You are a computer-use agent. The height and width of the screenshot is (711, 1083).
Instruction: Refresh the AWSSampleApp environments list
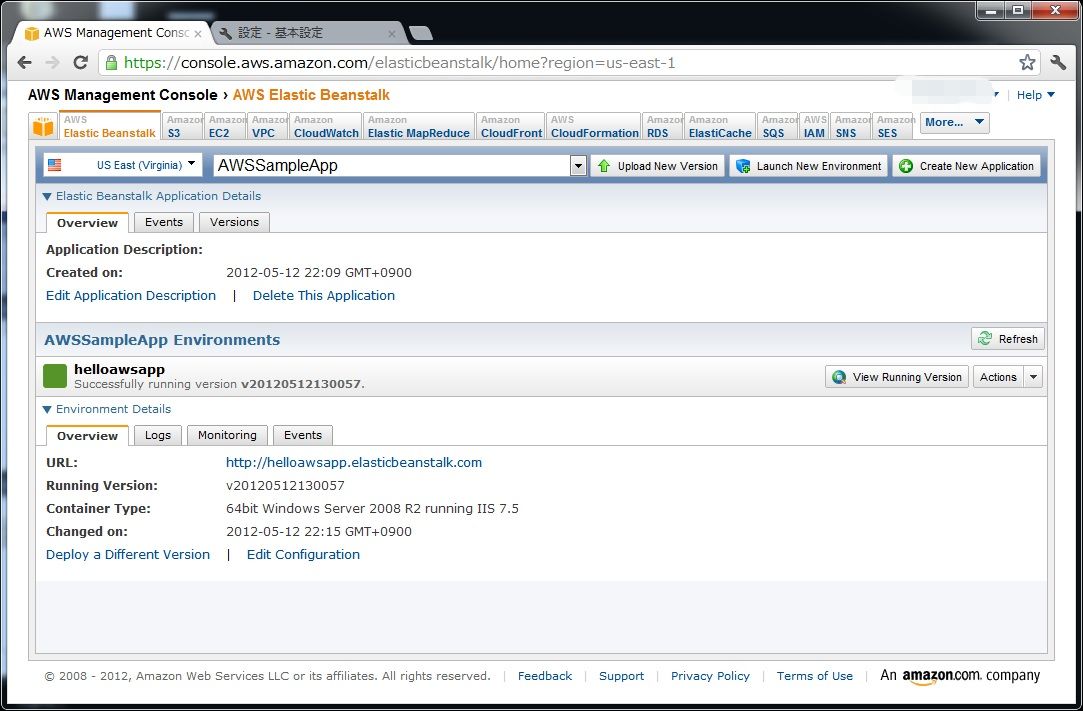pyautogui.click(x=1008, y=339)
